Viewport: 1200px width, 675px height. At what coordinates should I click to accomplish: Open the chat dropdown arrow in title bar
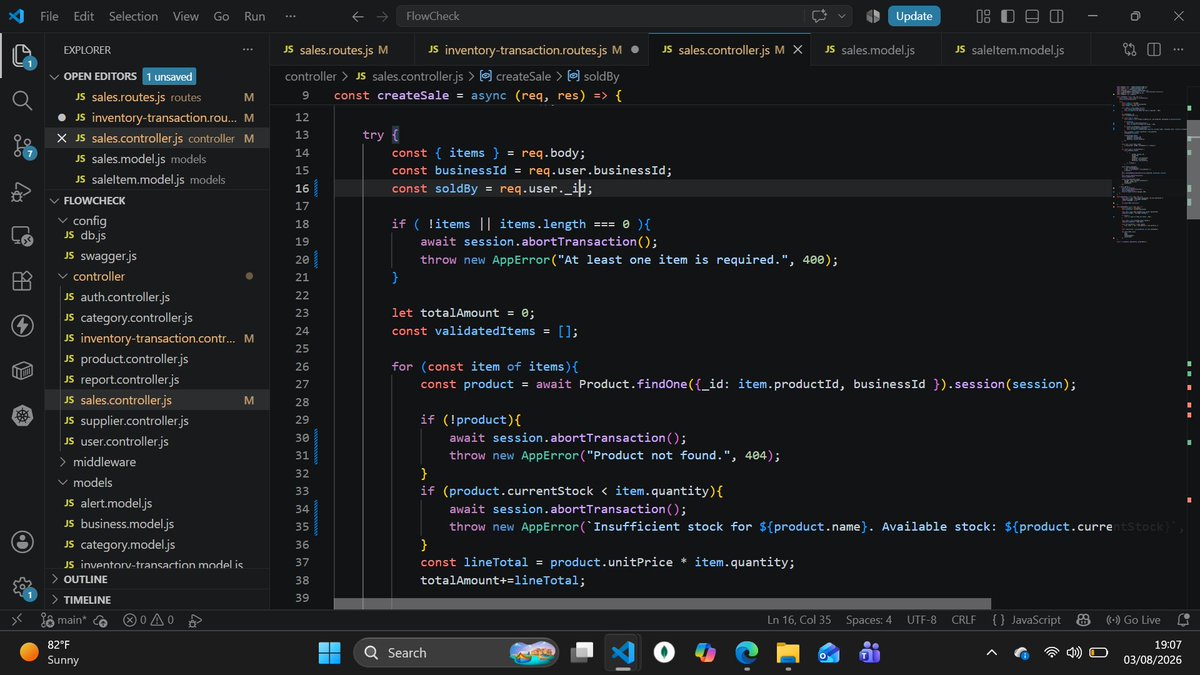click(x=841, y=16)
